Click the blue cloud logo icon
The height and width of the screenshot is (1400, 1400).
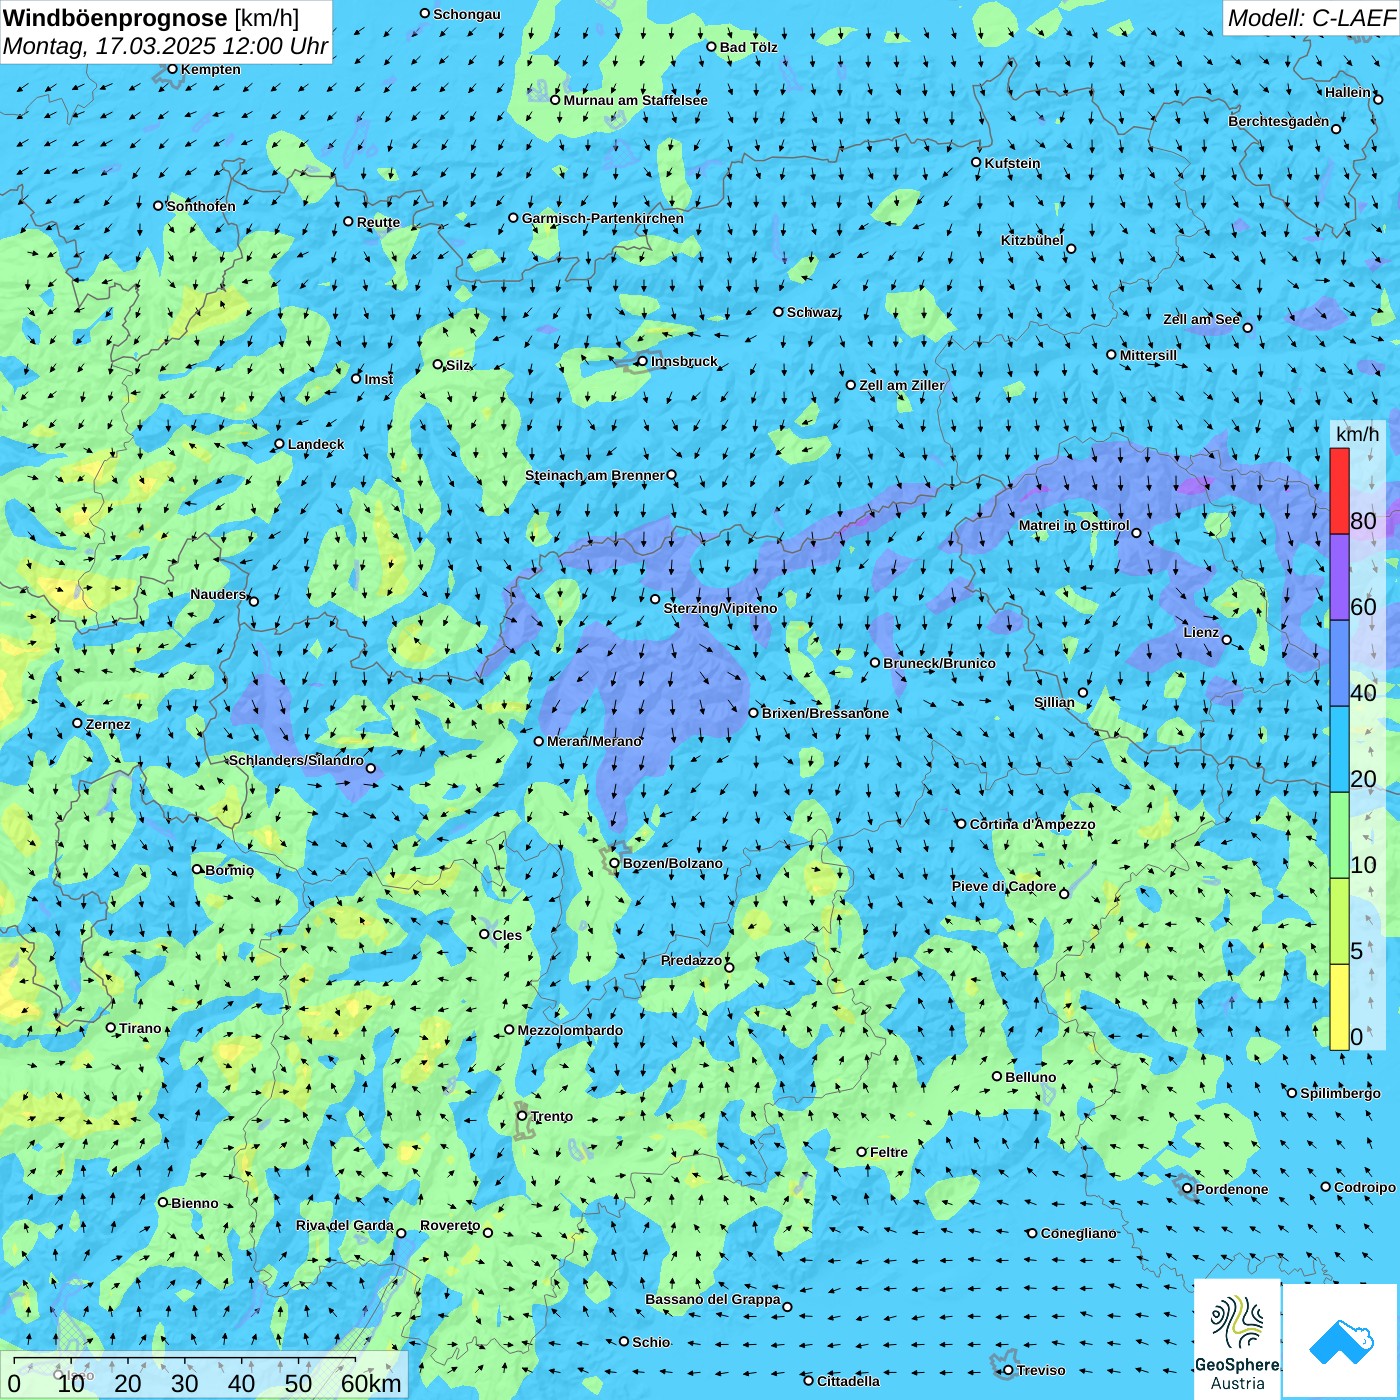(x=1341, y=1342)
